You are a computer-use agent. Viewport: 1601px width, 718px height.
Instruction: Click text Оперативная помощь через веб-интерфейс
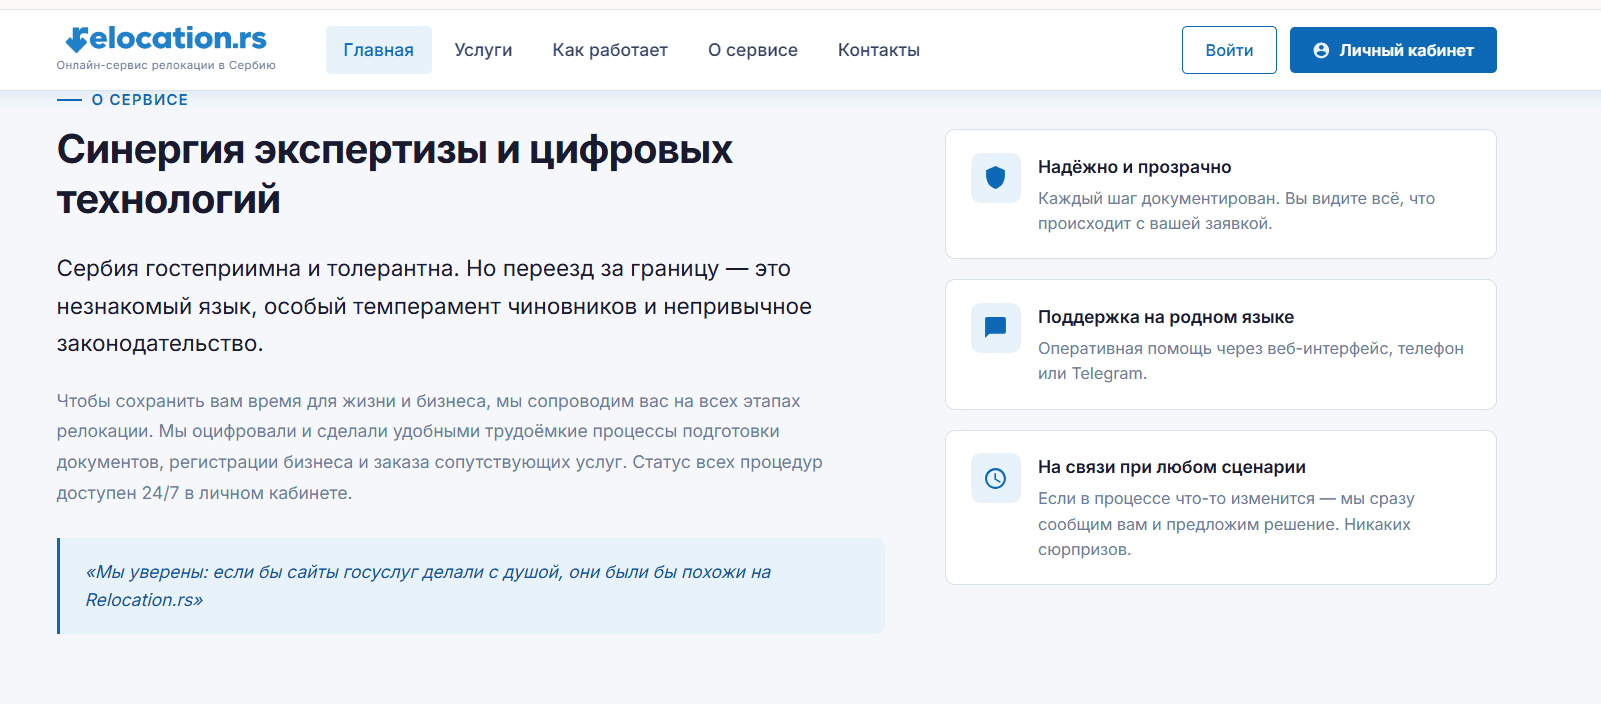[x=1251, y=361]
